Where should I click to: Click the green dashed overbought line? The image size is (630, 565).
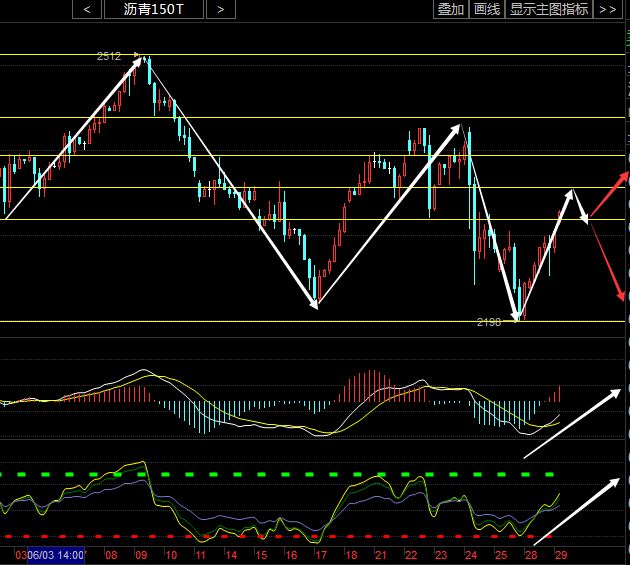pos(300,474)
